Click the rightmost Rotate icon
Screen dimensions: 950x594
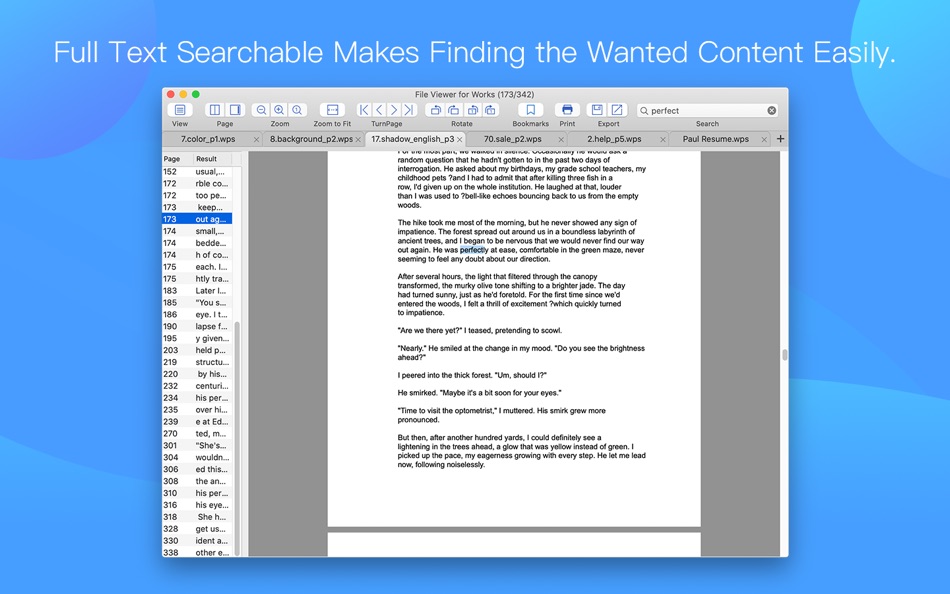491,110
